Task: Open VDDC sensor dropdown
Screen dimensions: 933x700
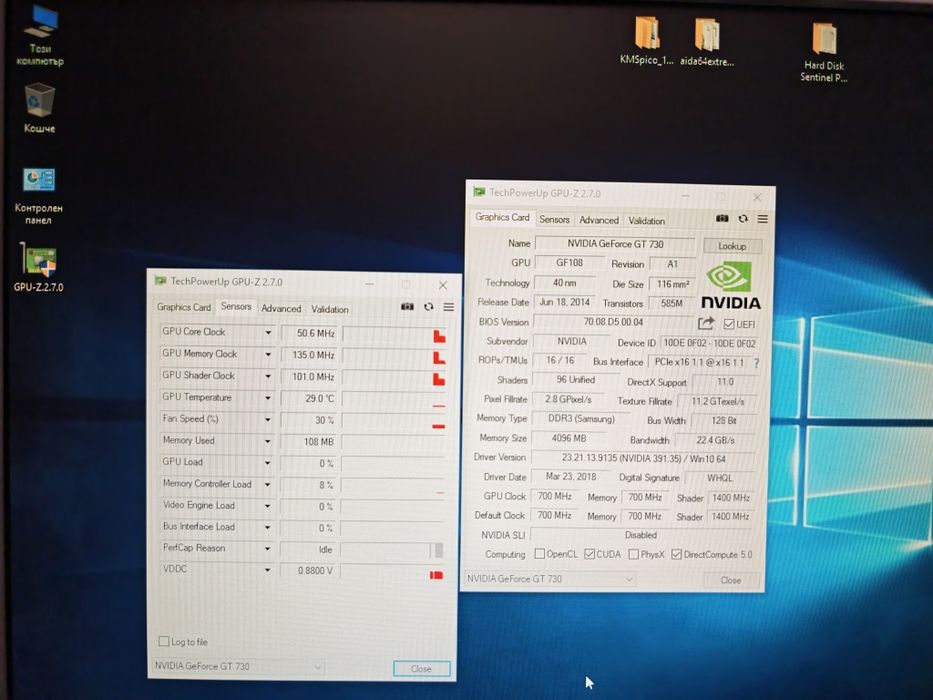Action: [268, 570]
